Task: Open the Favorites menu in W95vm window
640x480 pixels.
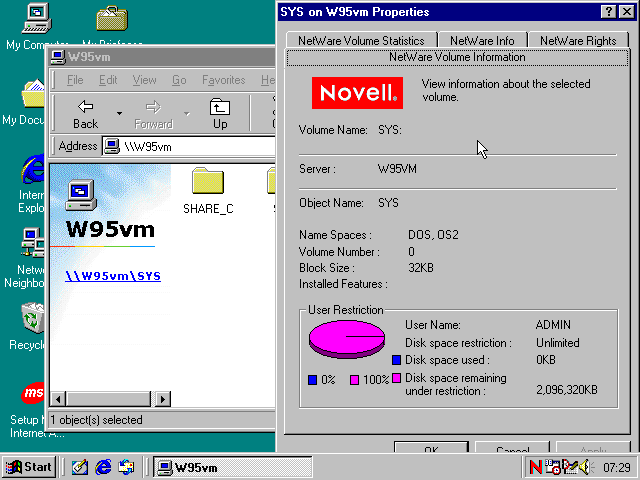Action: tap(224, 80)
